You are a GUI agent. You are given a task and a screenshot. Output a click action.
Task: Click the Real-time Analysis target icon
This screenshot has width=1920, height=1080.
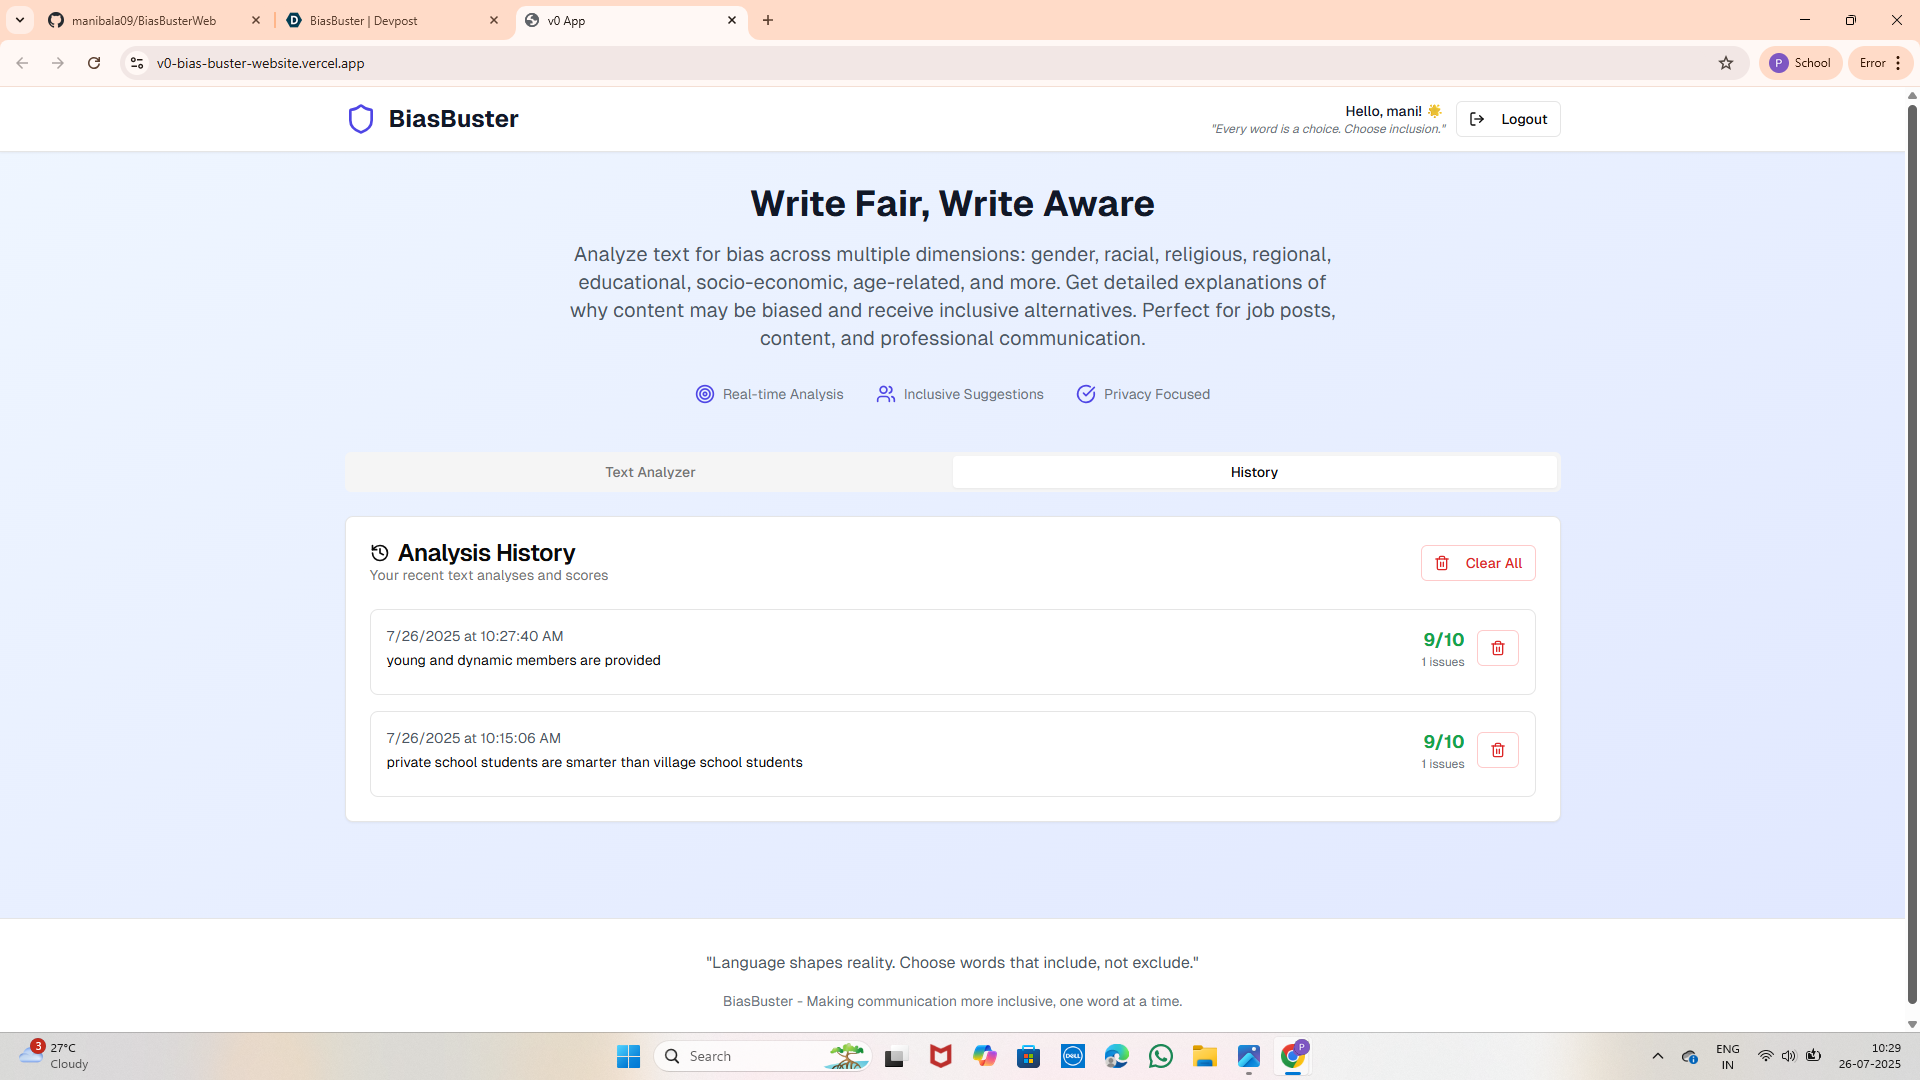click(x=705, y=394)
